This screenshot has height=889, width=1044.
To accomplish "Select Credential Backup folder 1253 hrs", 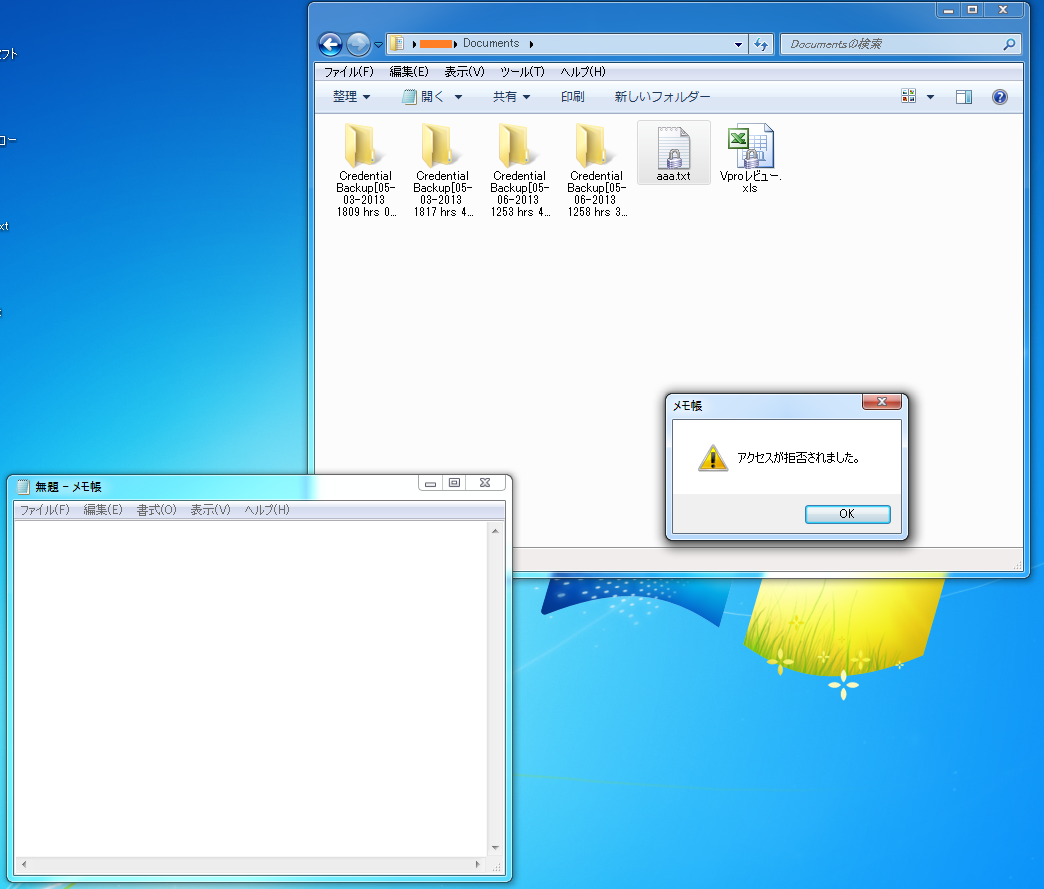I will 519,170.
